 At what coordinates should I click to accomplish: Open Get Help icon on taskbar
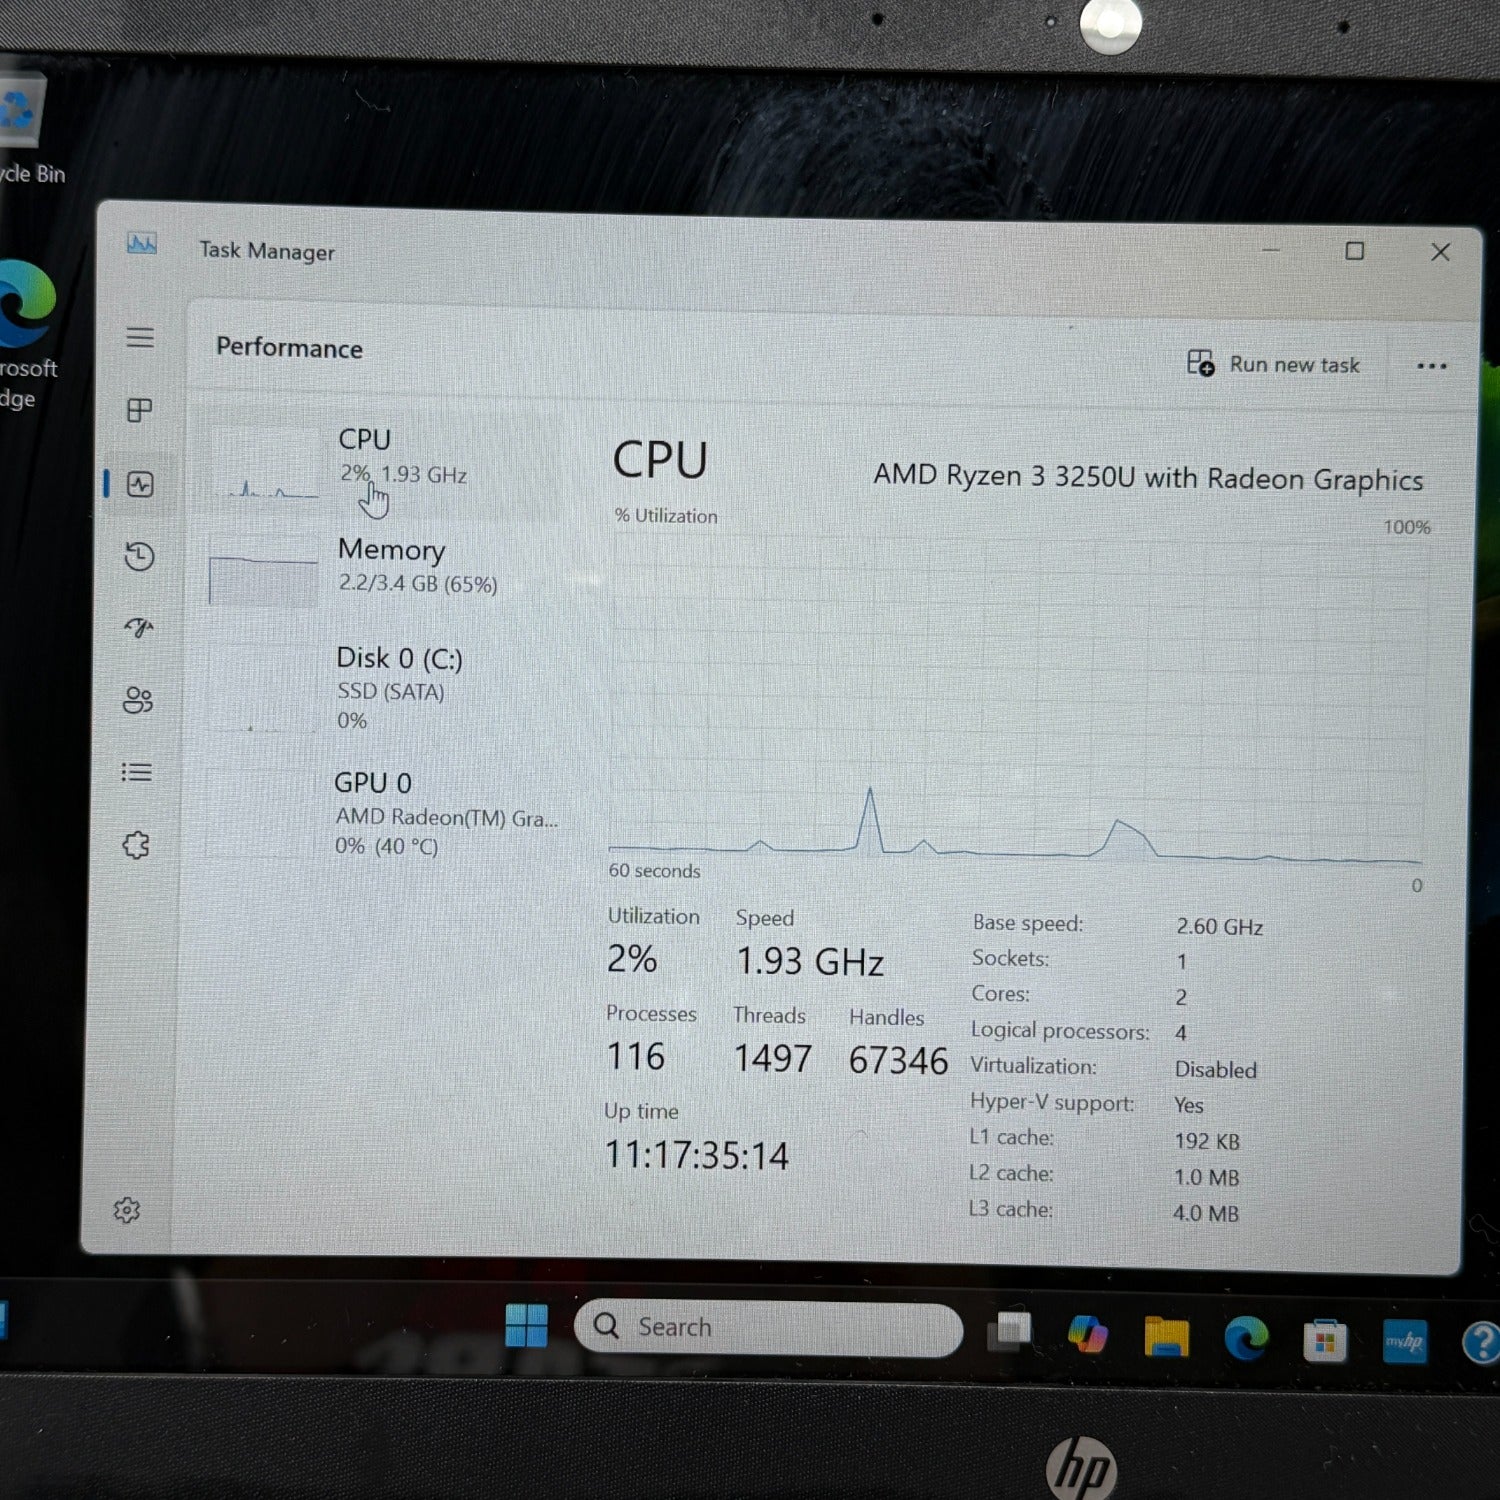pyautogui.click(x=1481, y=1342)
